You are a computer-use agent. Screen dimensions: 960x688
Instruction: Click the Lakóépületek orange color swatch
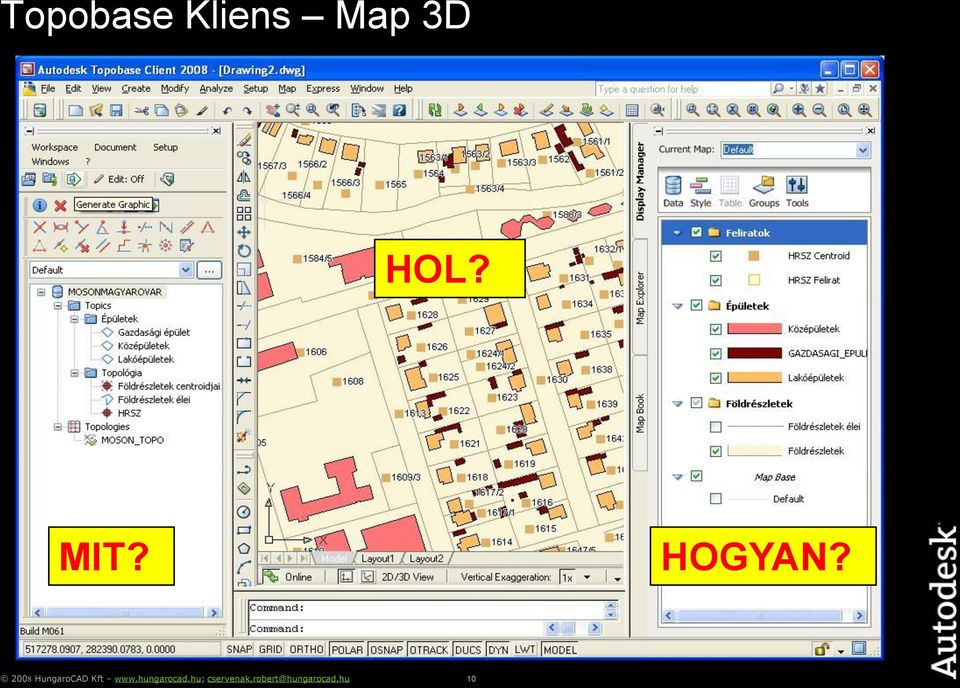click(x=754, y=378)
